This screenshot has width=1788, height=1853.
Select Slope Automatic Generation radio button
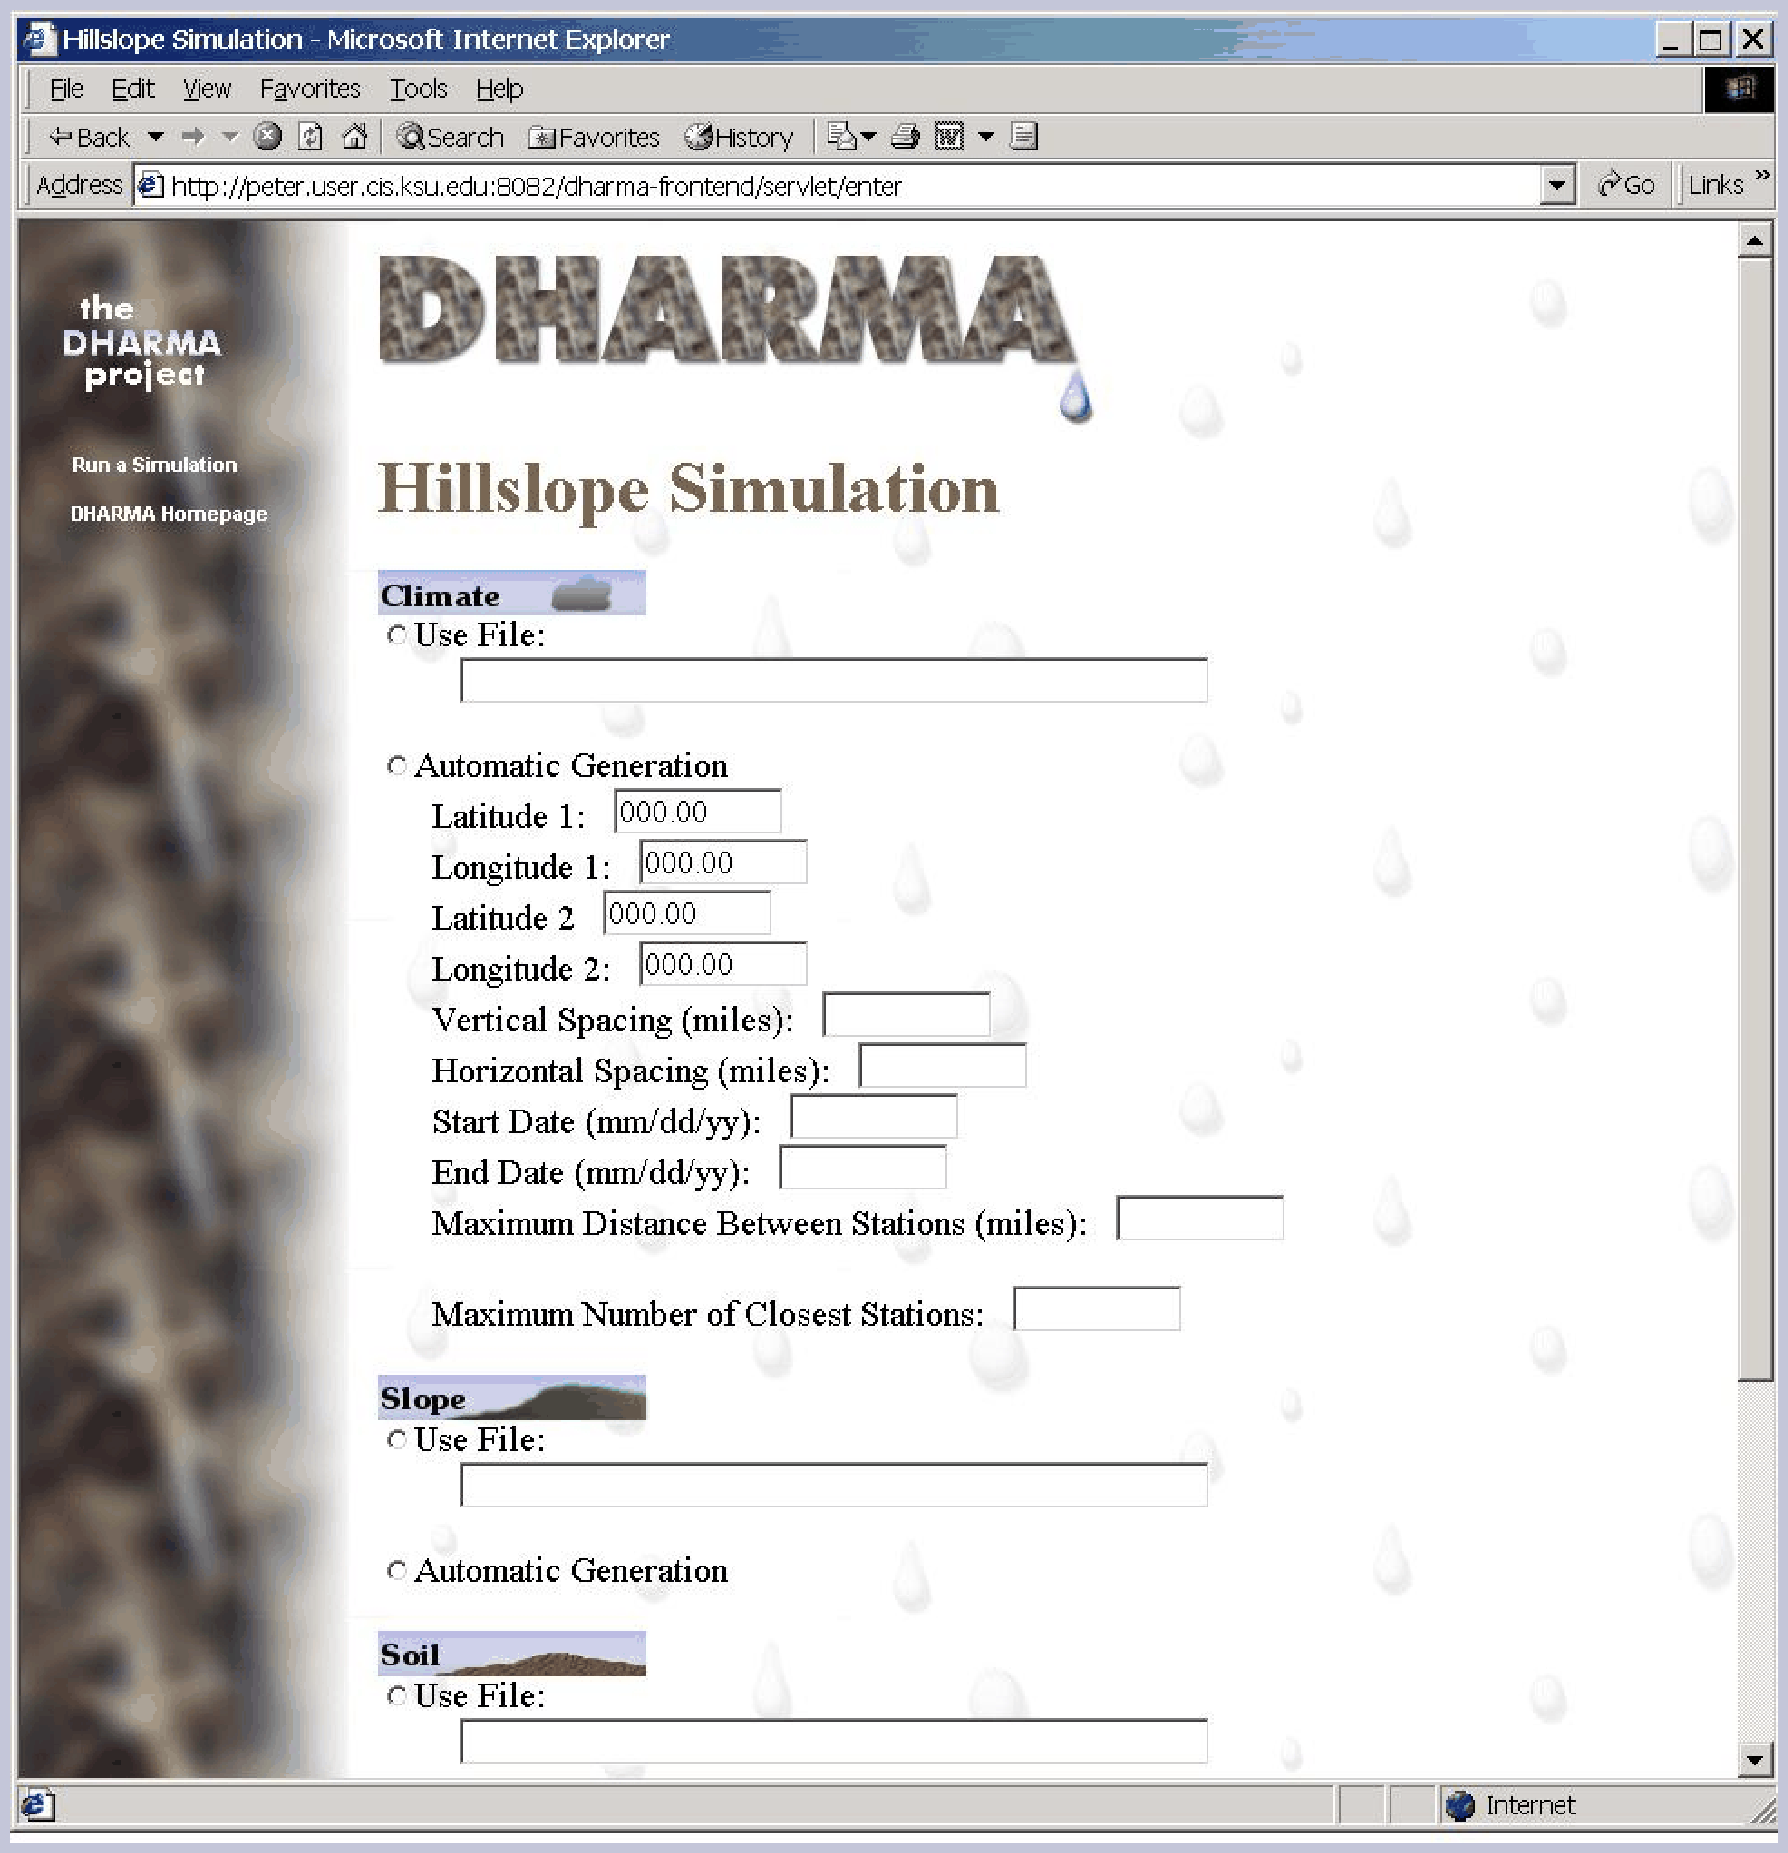tap(397, 1571)
